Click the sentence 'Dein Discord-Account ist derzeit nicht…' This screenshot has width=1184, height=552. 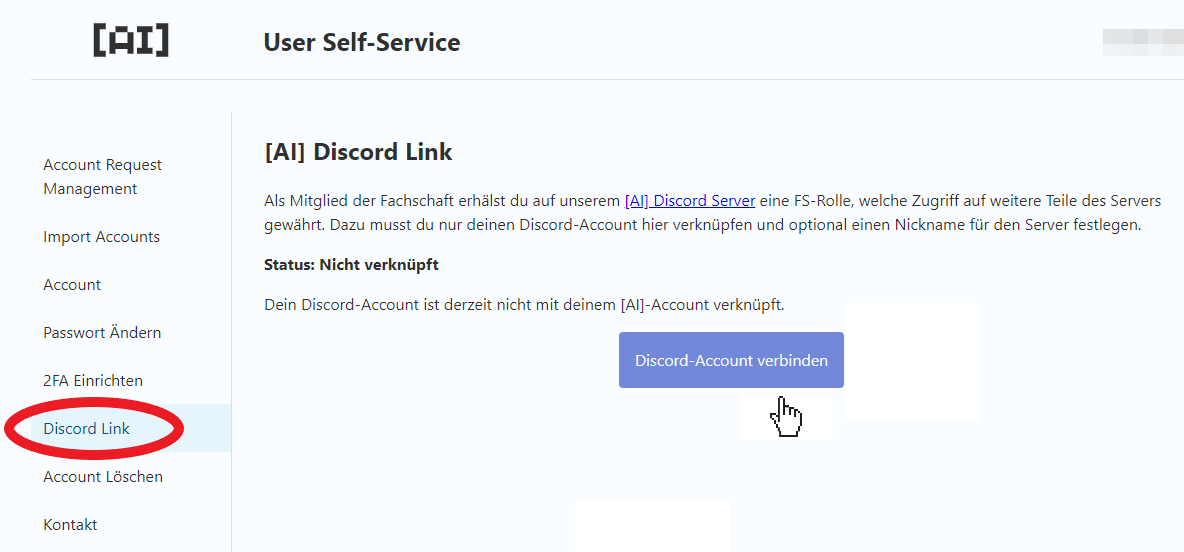tap(525, 305)
